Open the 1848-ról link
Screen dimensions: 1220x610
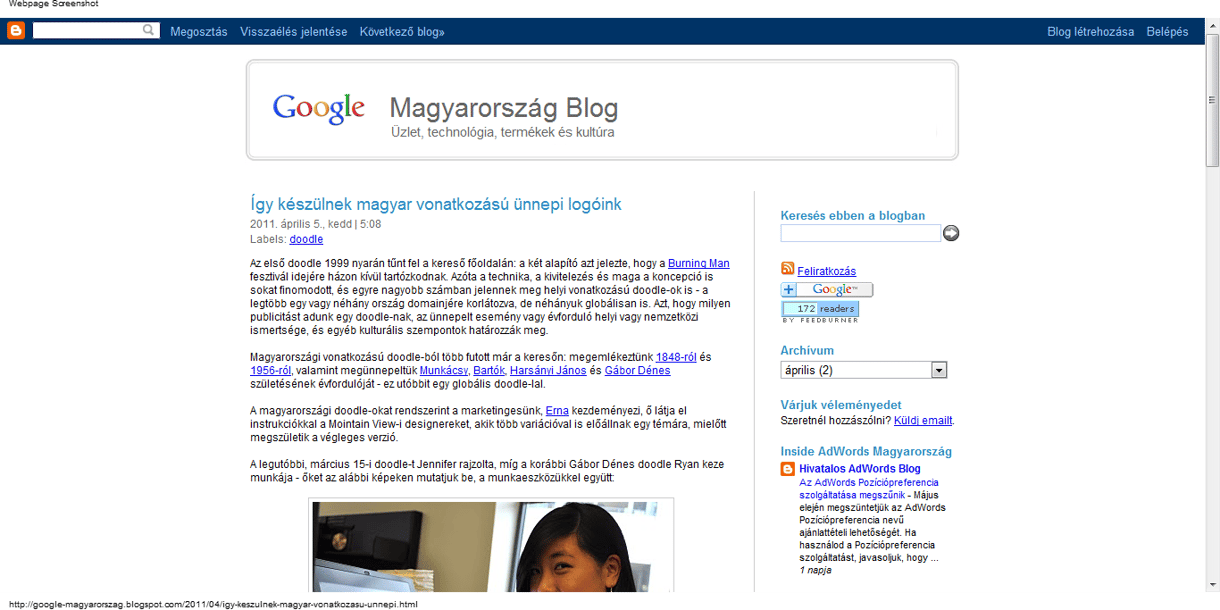tap(677, 357)
